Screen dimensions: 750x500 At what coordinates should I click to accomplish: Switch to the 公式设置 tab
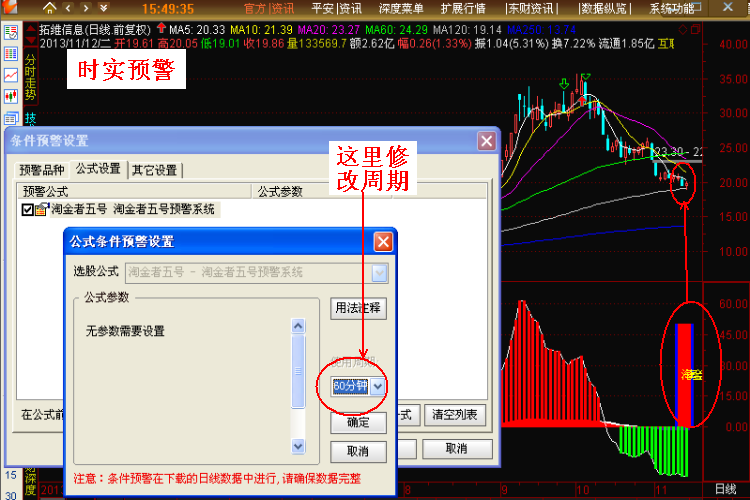[98, 168]
